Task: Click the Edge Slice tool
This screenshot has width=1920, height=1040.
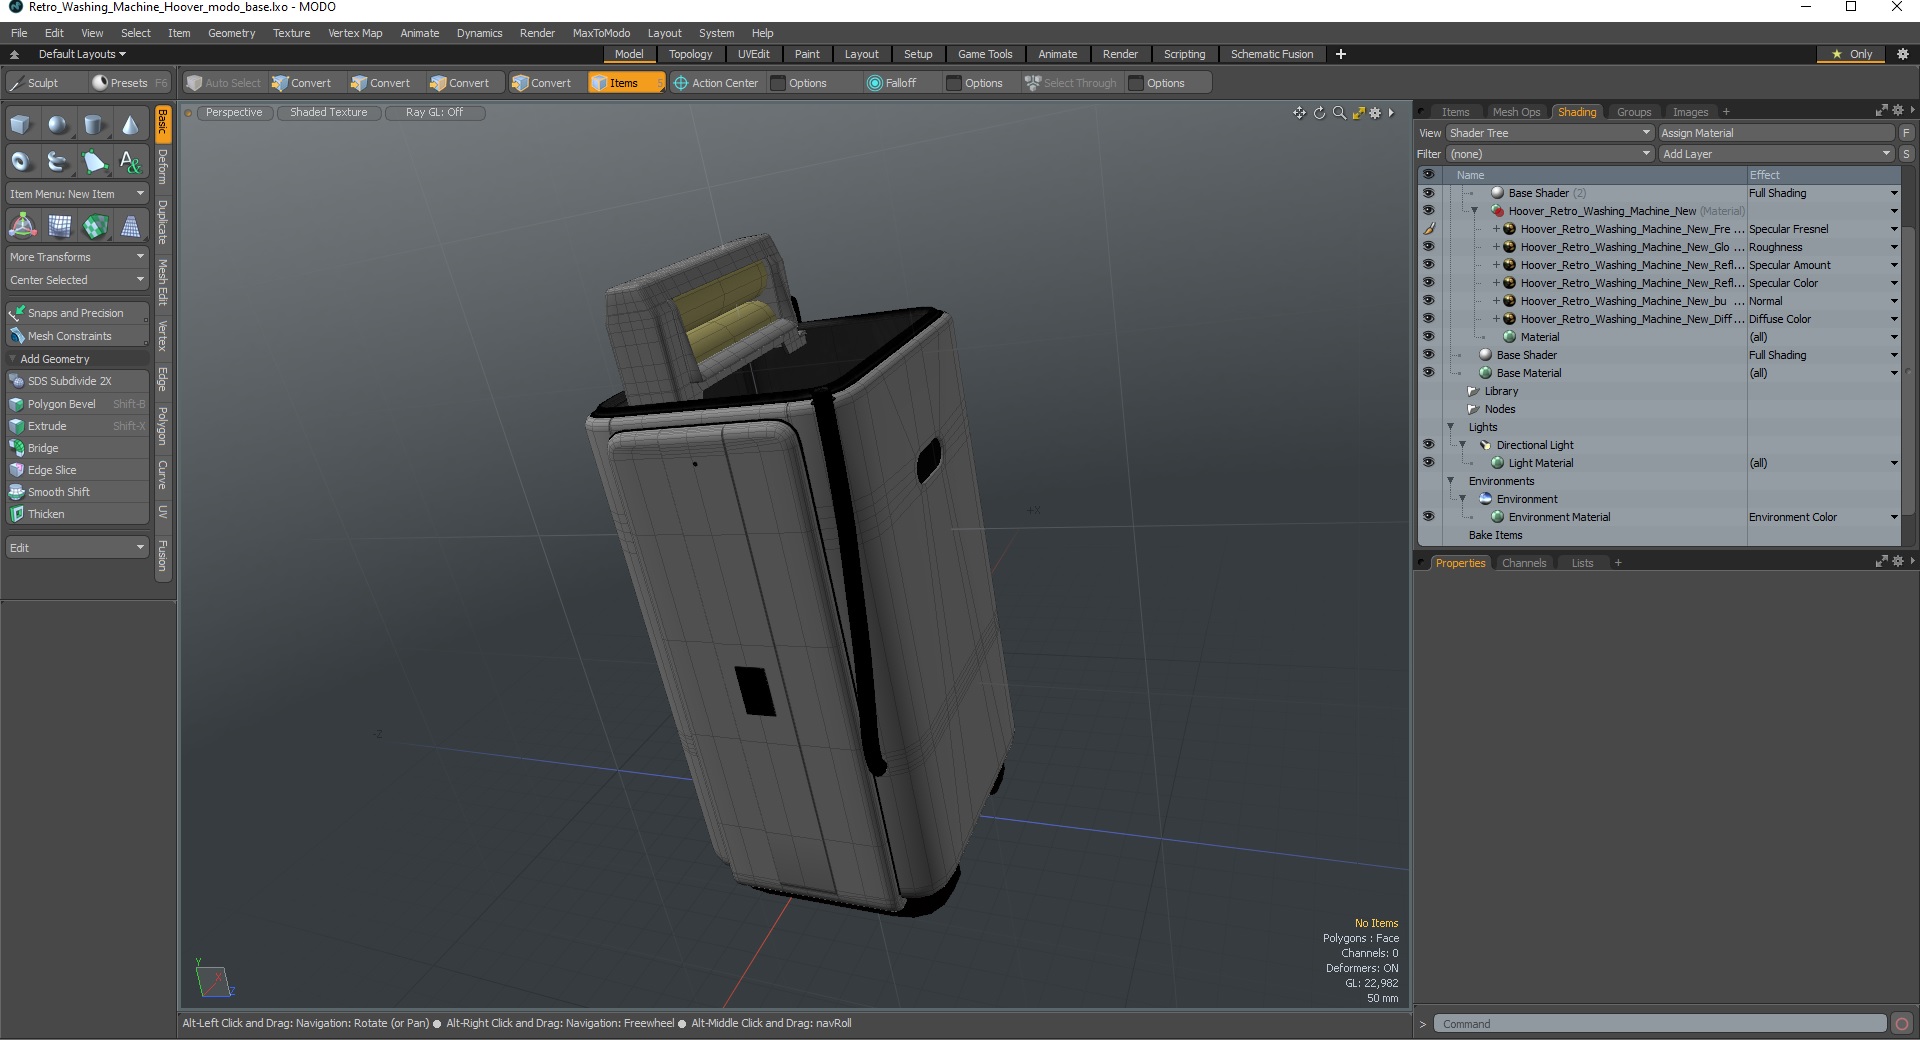Action: click(x=77, y=470)
